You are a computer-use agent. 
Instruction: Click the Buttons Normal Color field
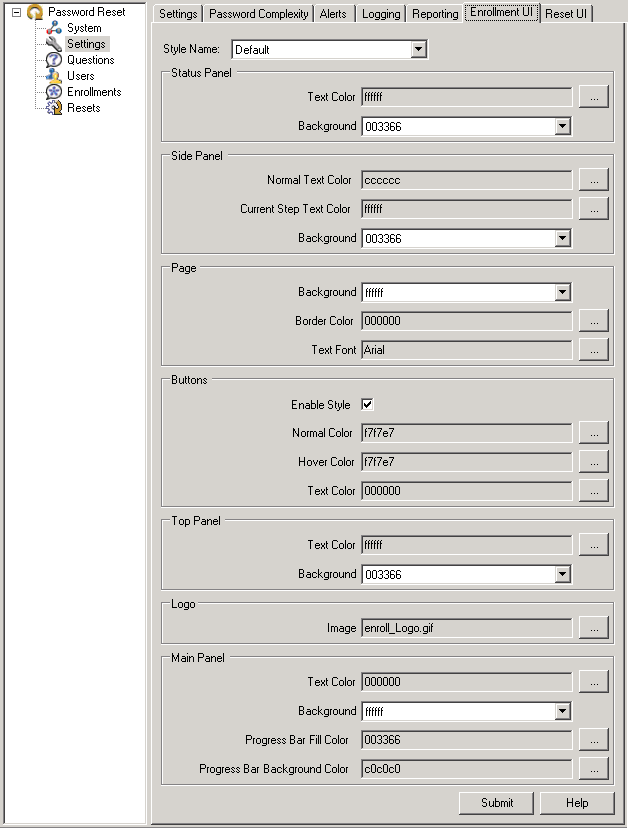coord(466,433)
